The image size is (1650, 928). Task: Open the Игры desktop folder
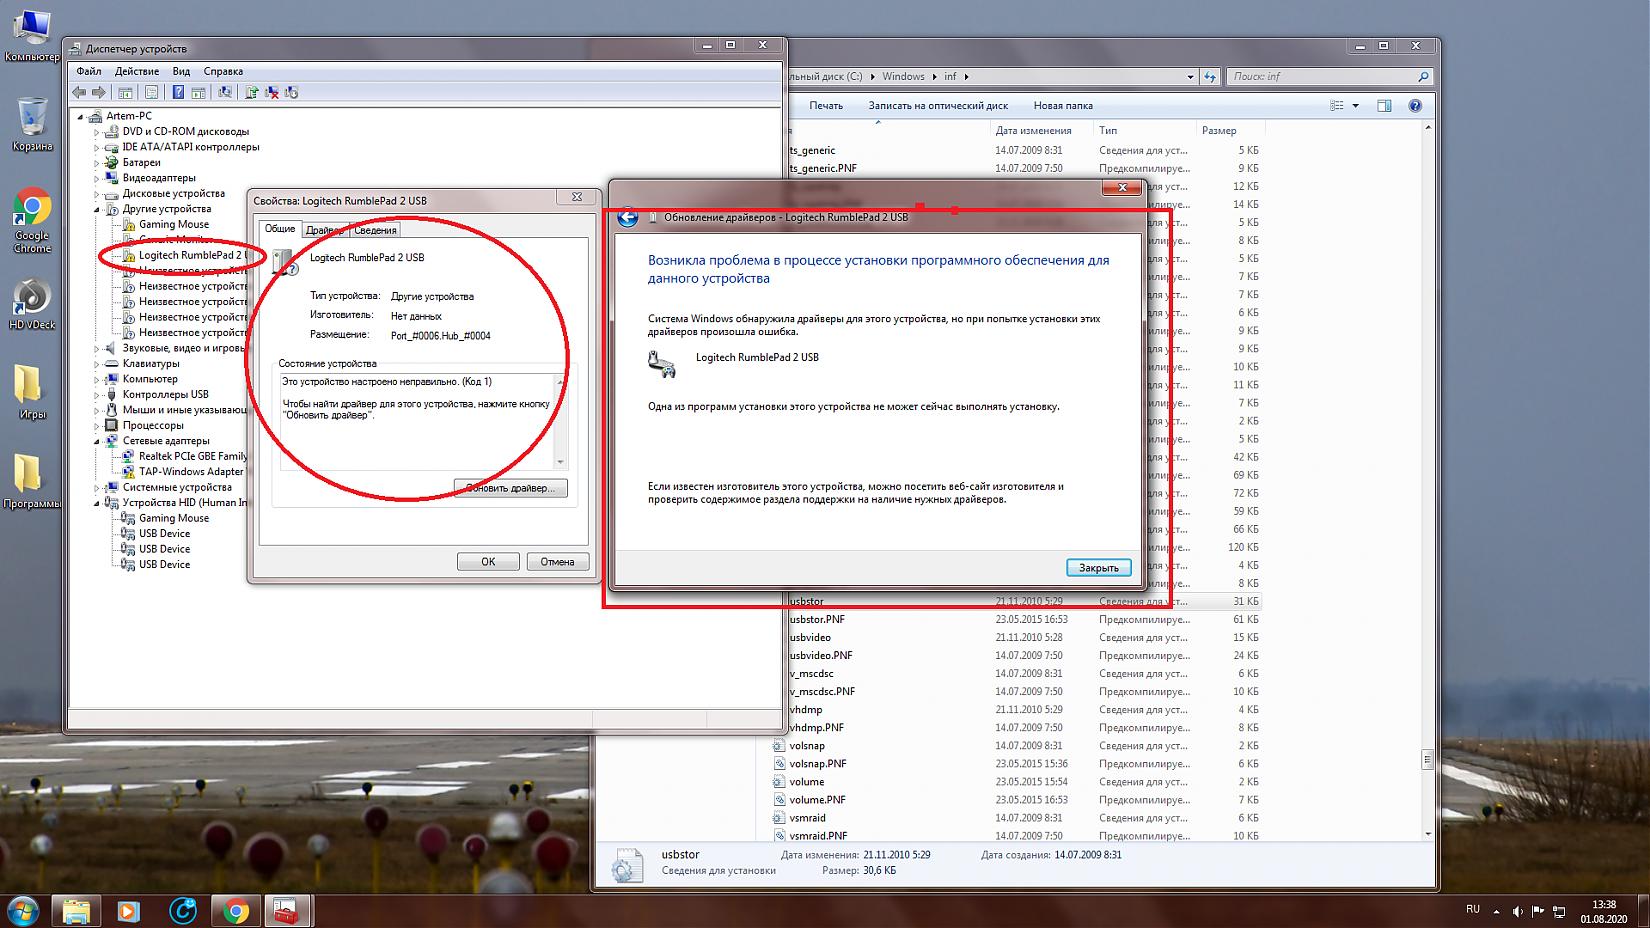pos(32,391)
